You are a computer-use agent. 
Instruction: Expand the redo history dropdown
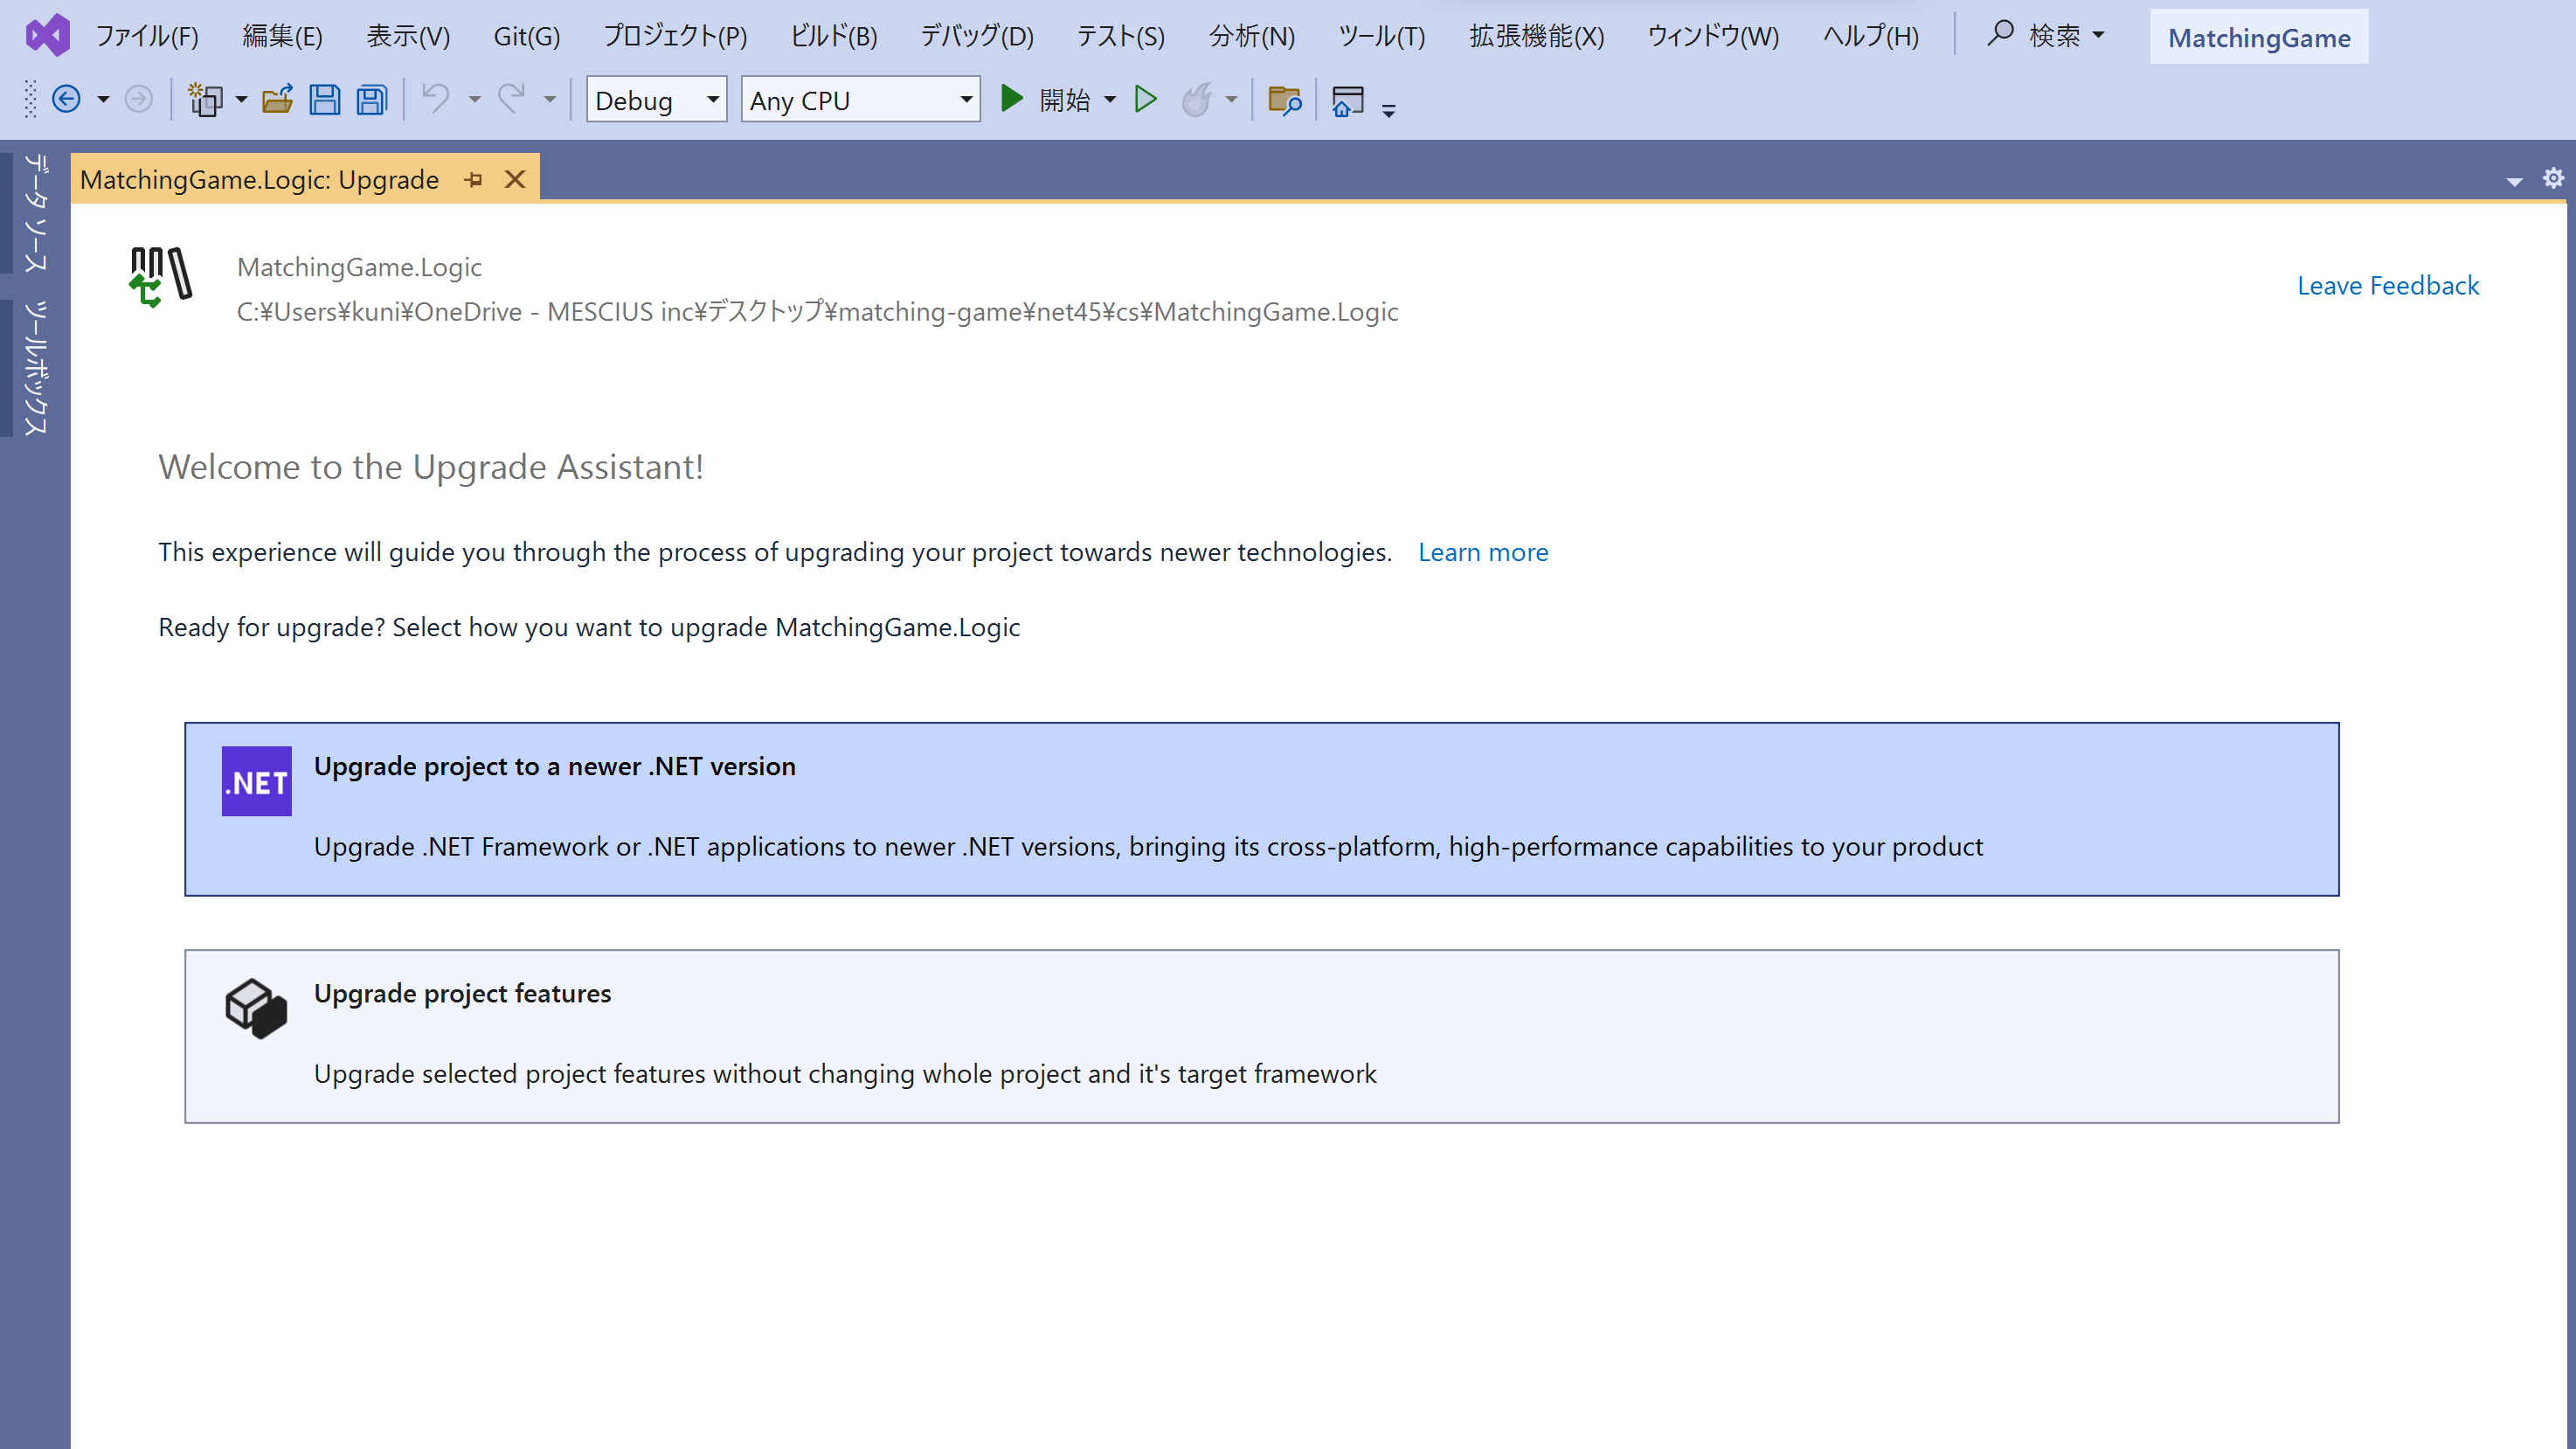(x=550, y=100)
